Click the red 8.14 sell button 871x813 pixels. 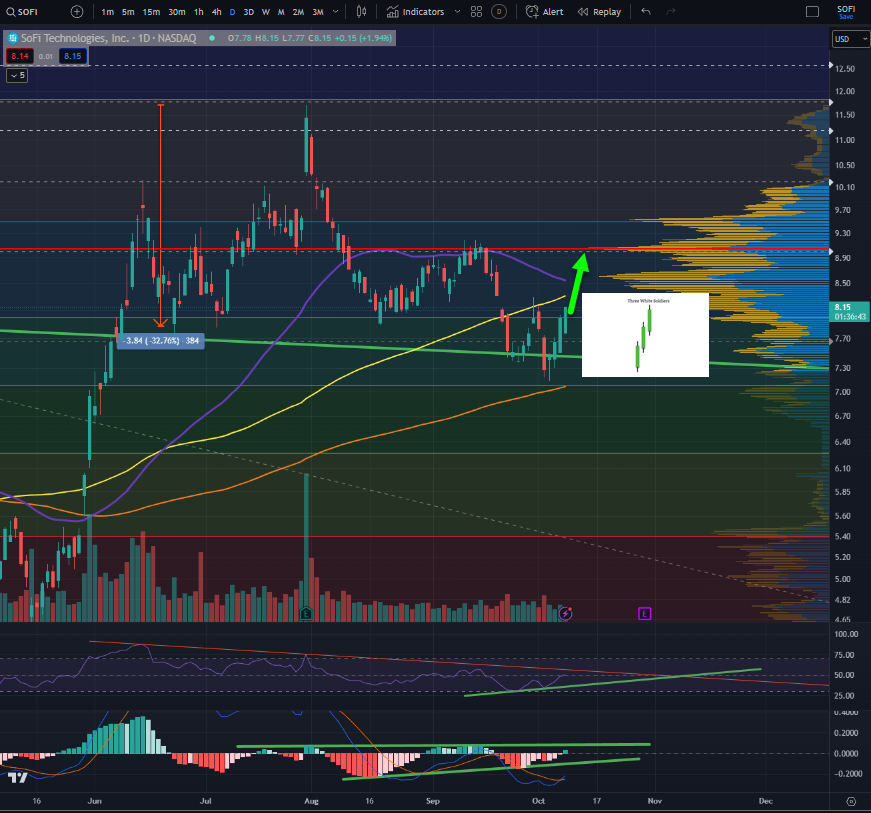tap(20, 56)
